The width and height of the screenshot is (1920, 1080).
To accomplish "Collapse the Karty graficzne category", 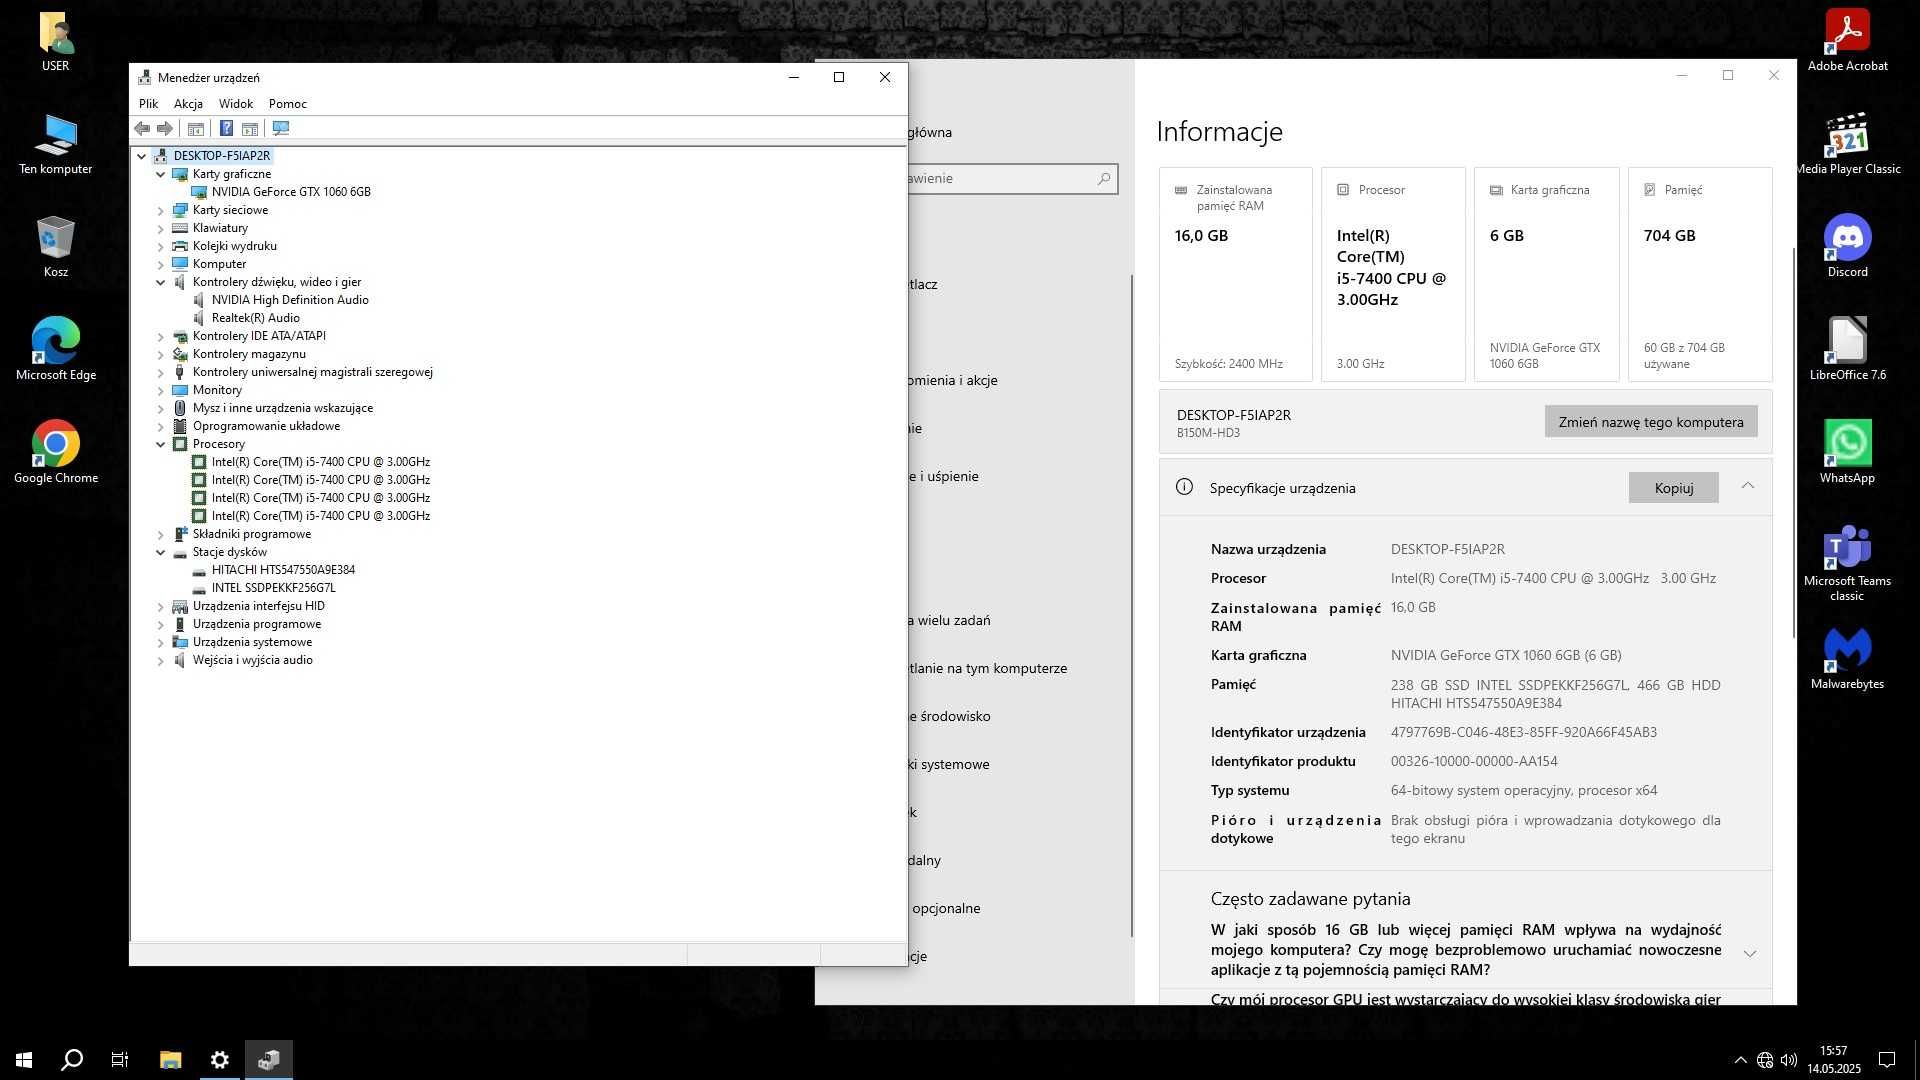I will click(x=160, y=174).
